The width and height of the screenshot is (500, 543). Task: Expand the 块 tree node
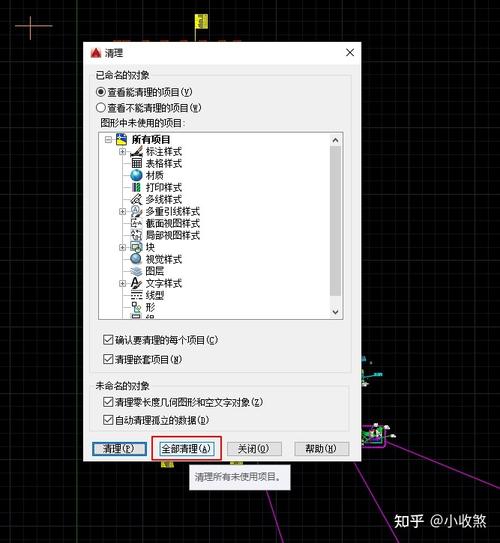click(122, 247)
